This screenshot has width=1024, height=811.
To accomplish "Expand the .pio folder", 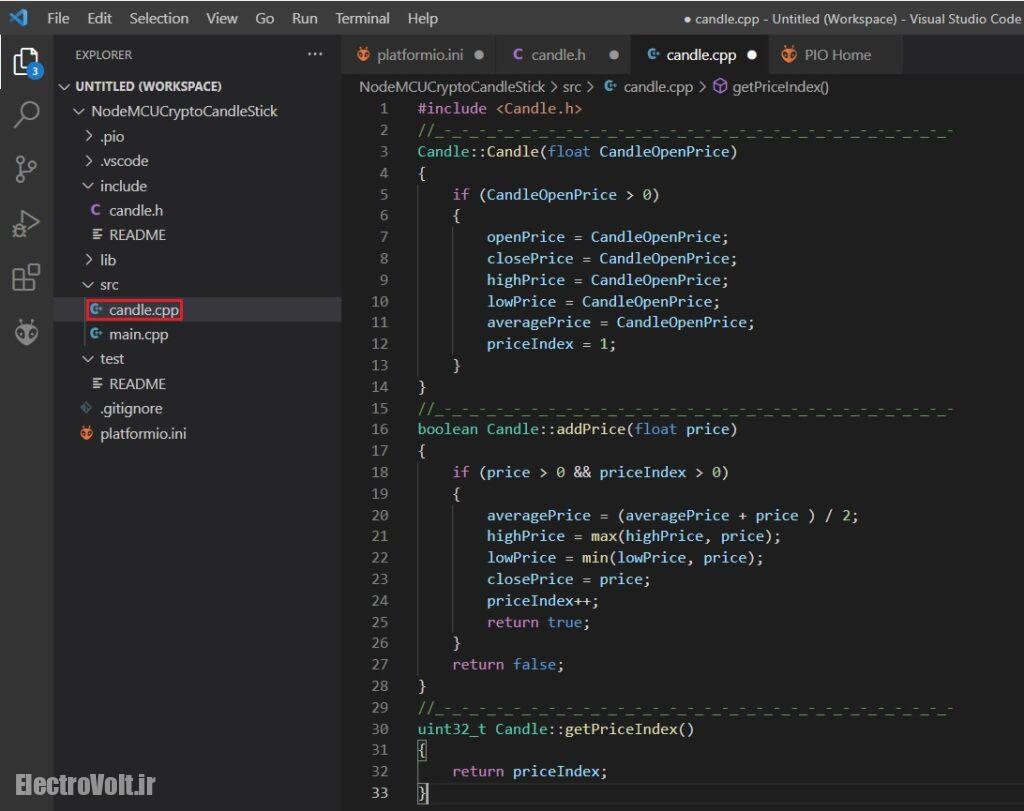I will [111, 136].
